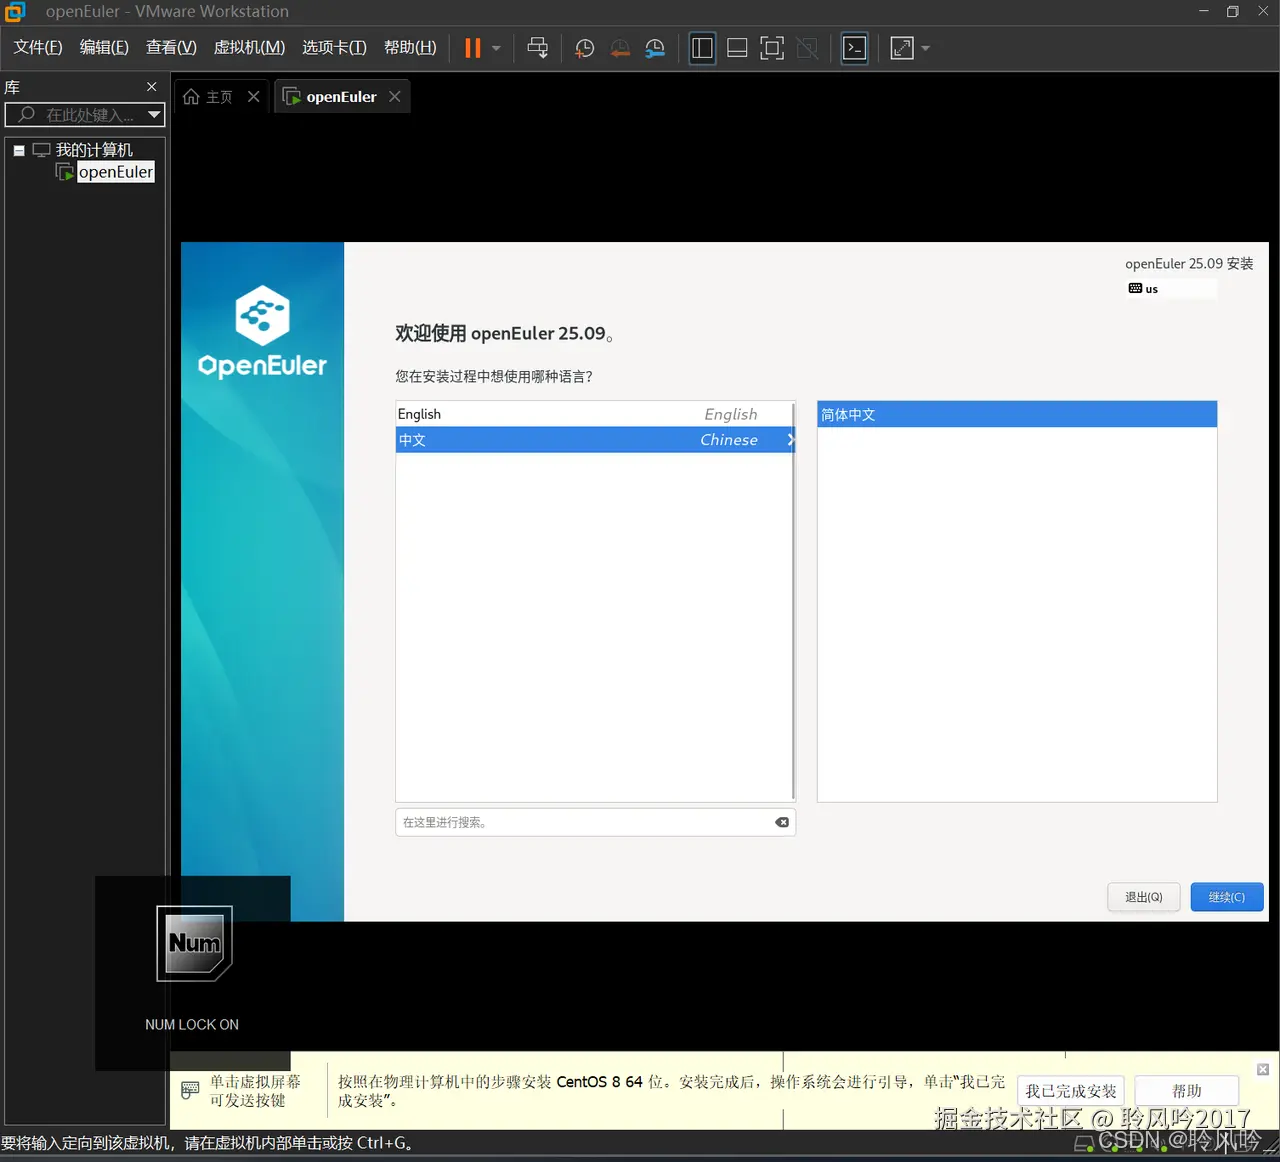
Task: Select 中文 Chinese in the language list
Action: [594, 440]
